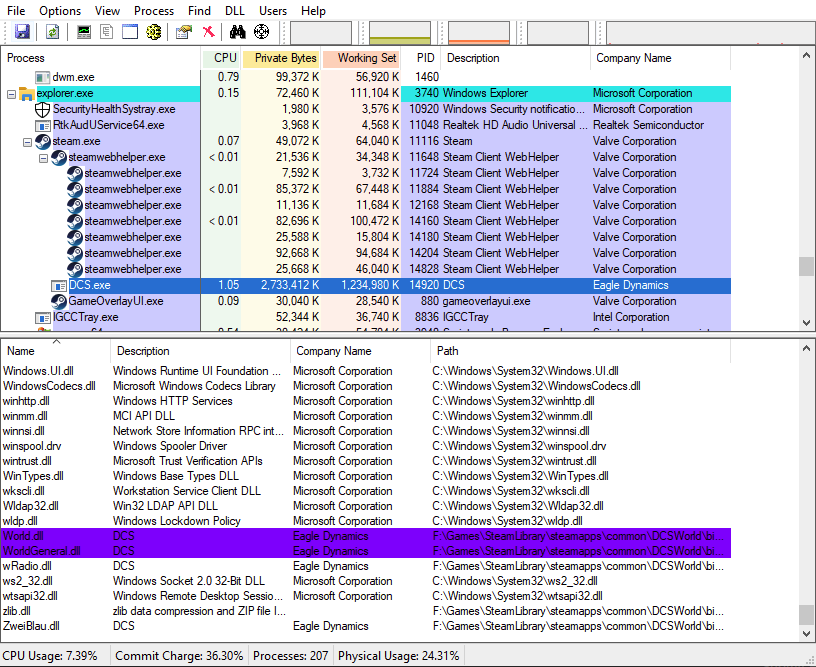Sort by the Process column header
This screenshot has width=816, height=667.
pos(101,58)
